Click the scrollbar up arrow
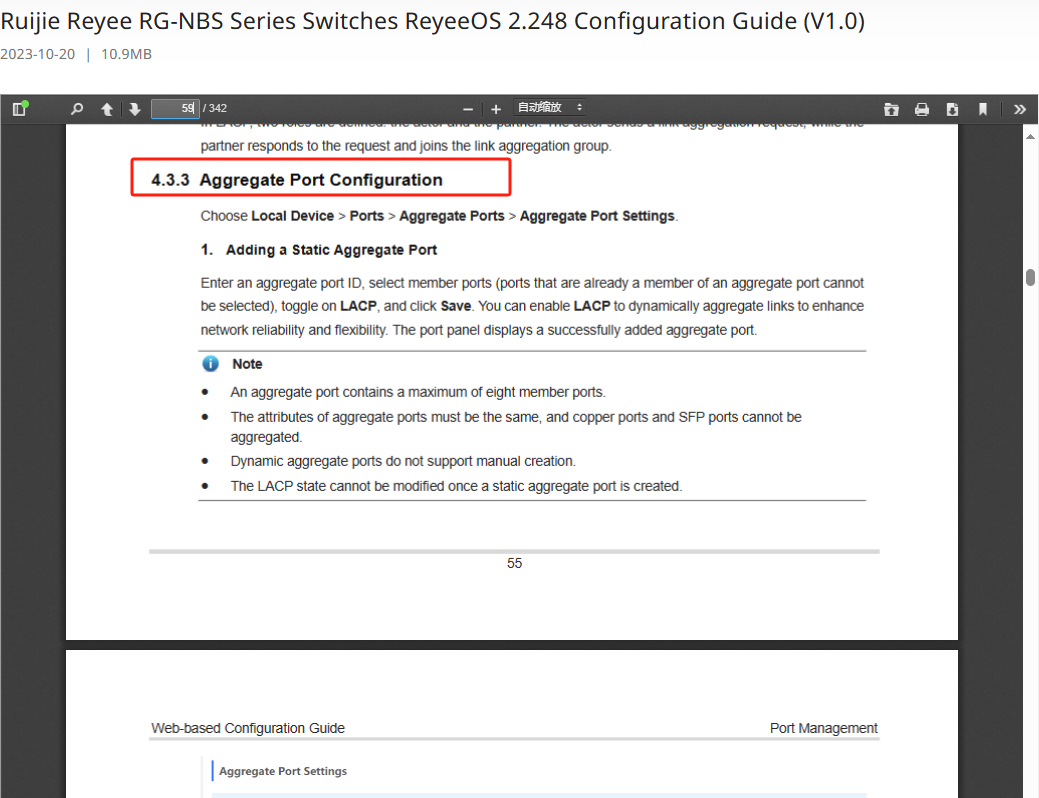The height and width of the screenshot is (798, 1039). tap(1030, 137)
